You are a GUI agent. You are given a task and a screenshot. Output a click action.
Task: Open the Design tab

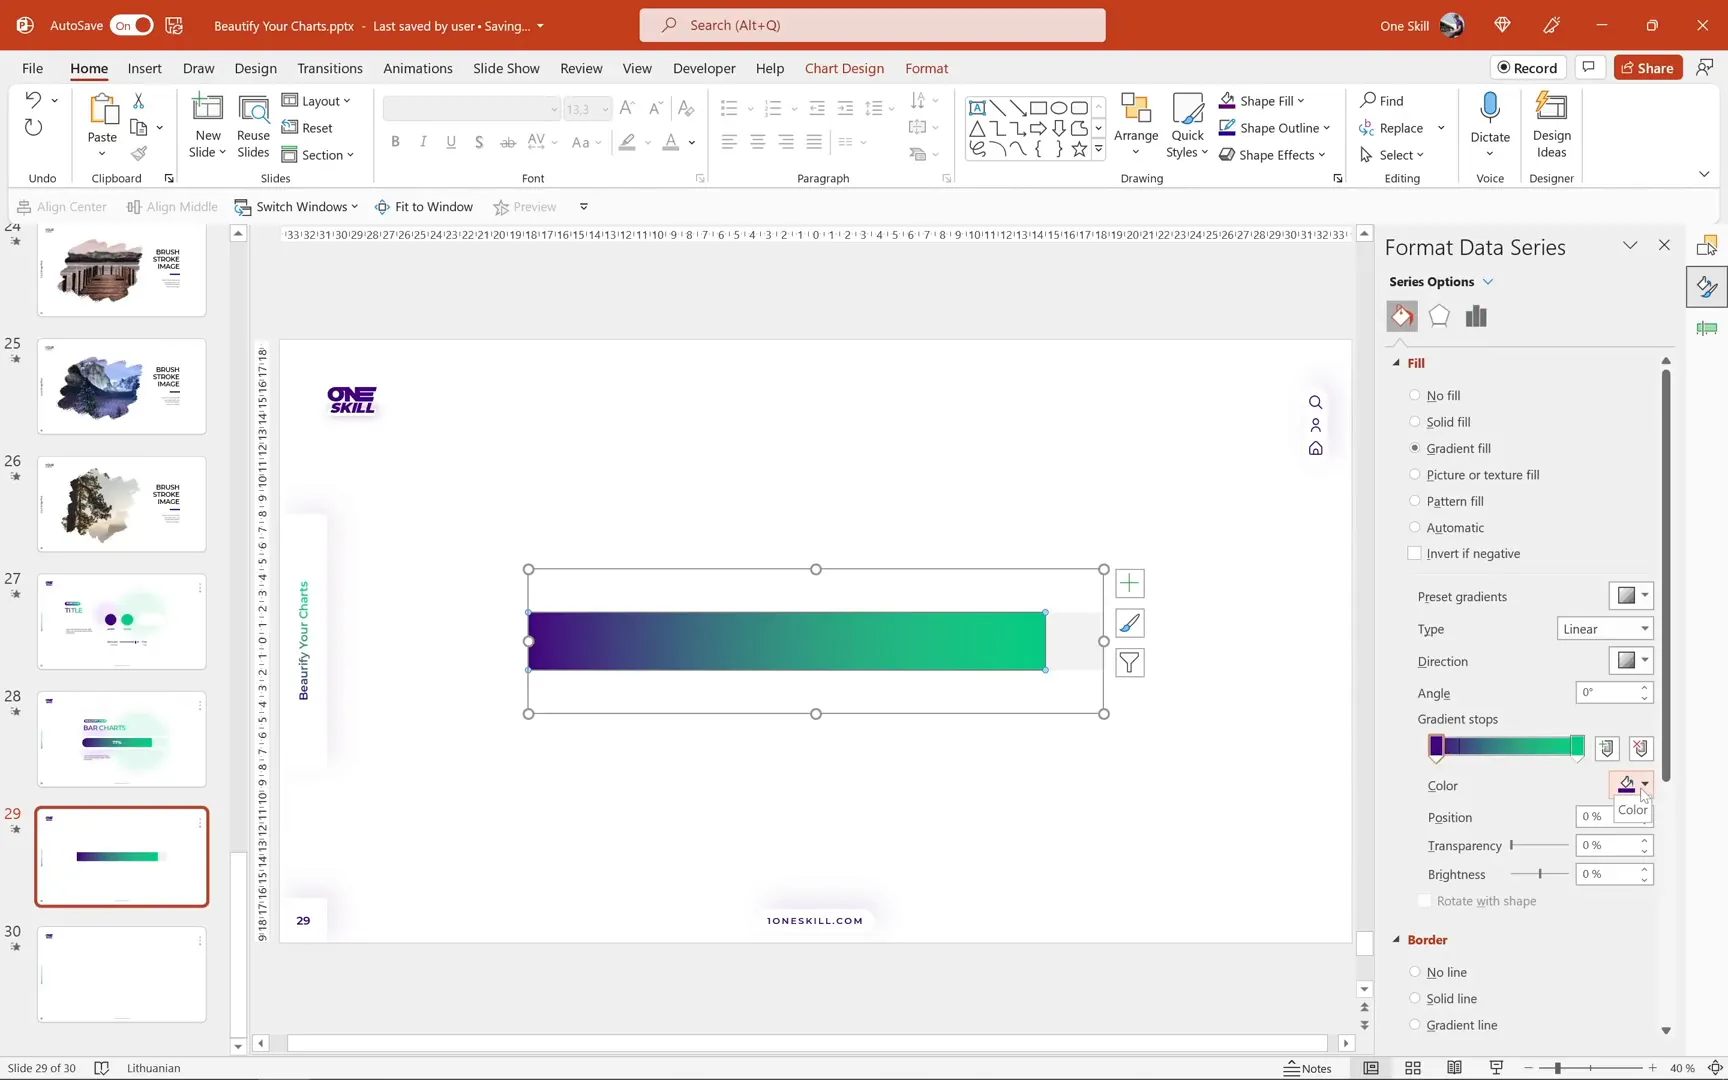(x=256, y=68)
